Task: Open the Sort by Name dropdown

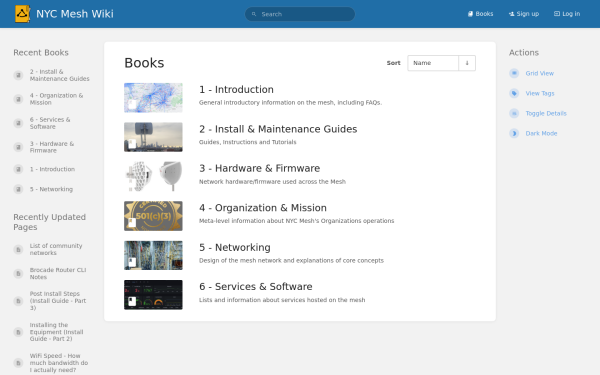Action: (x=433, y=63)
